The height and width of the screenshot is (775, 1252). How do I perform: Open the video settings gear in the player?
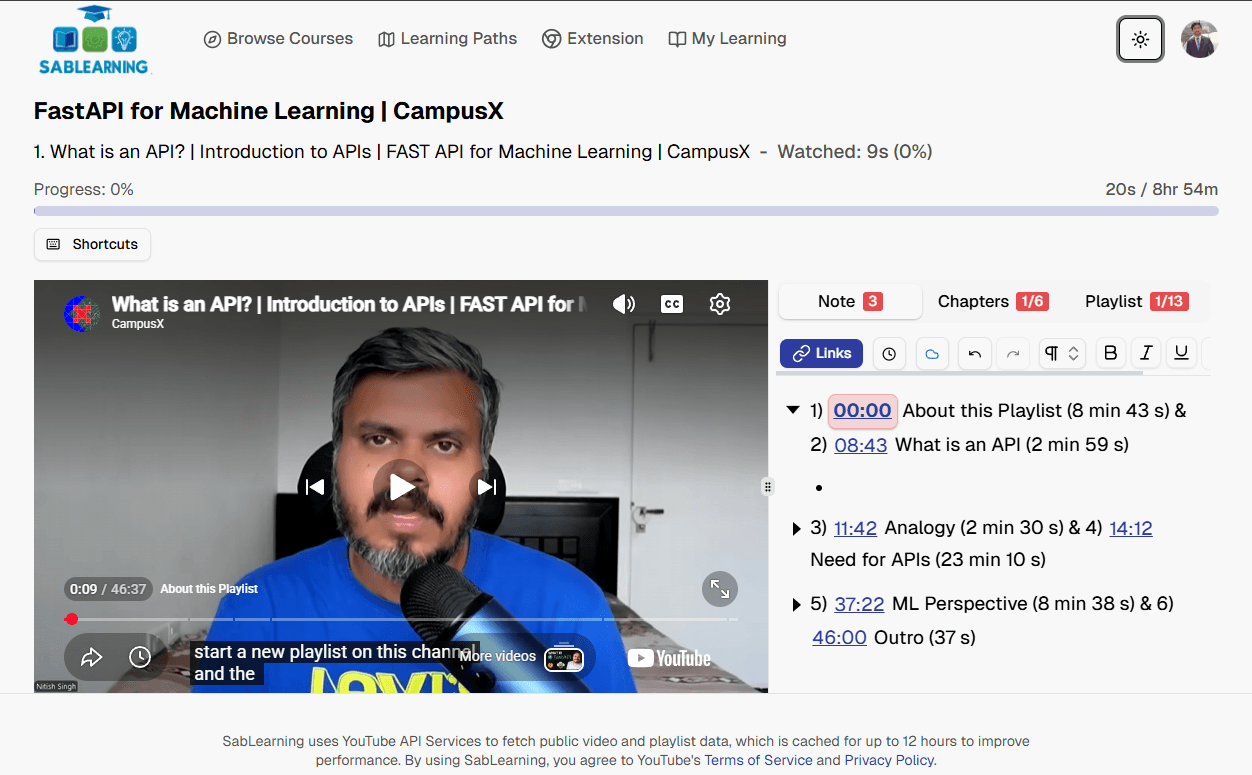coord(719,303)
